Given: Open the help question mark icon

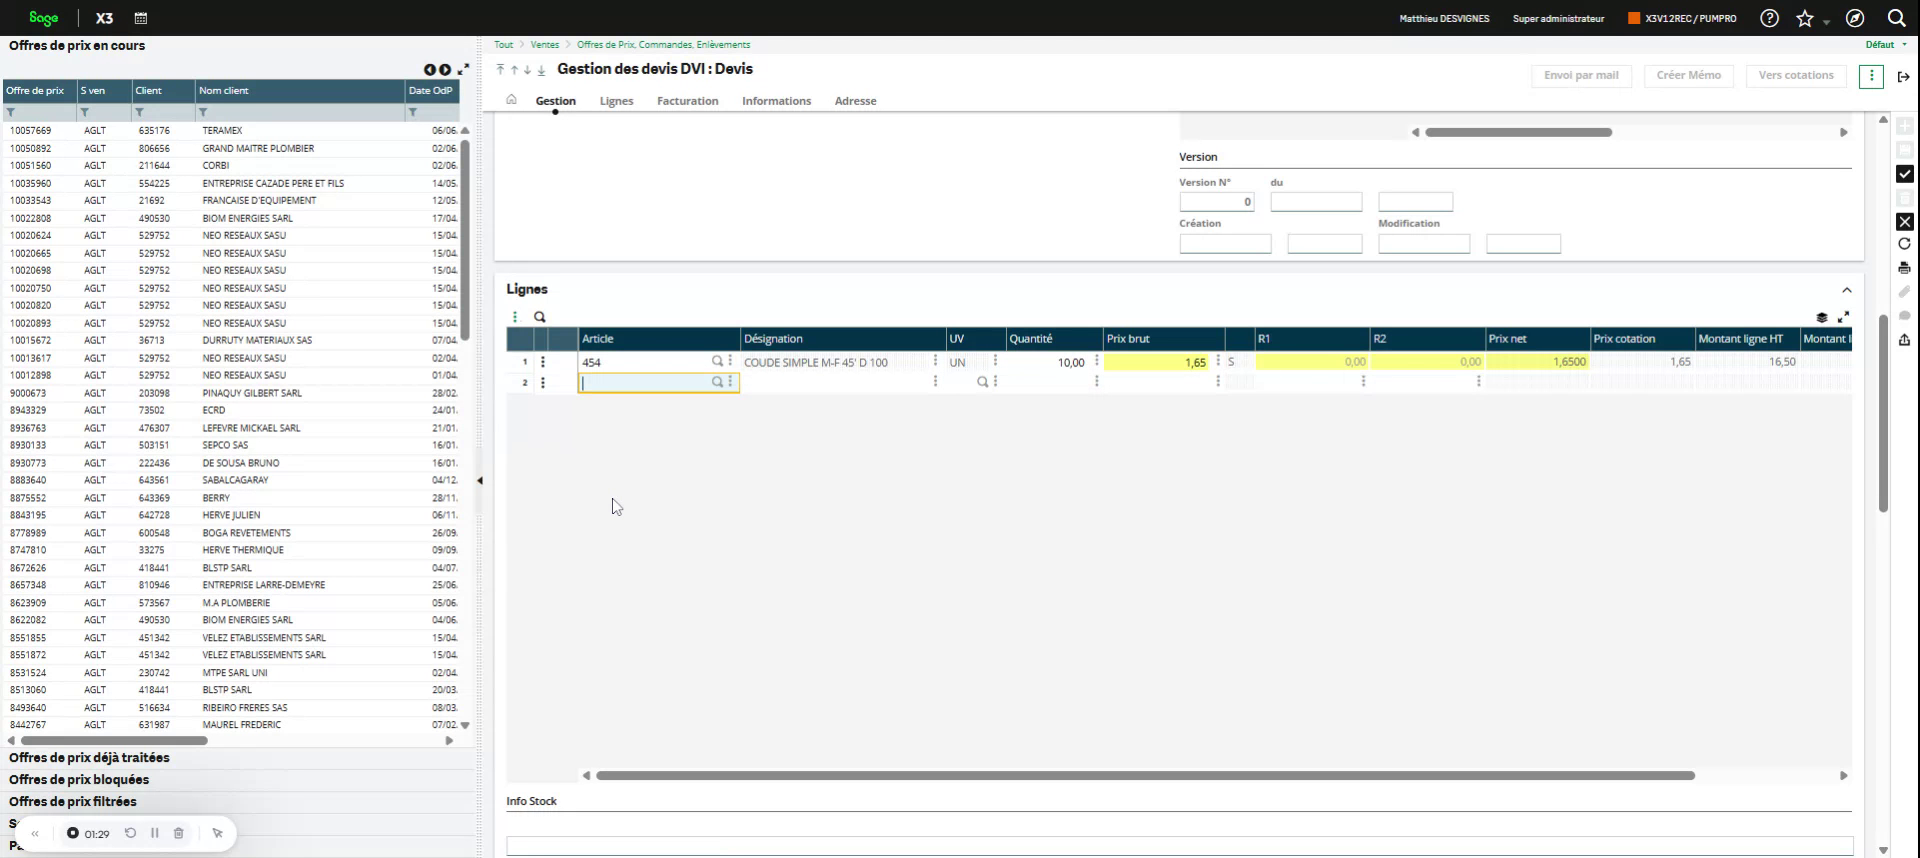Looking at the screenshot, I should pyautogui.click(x=1769, y=18).
